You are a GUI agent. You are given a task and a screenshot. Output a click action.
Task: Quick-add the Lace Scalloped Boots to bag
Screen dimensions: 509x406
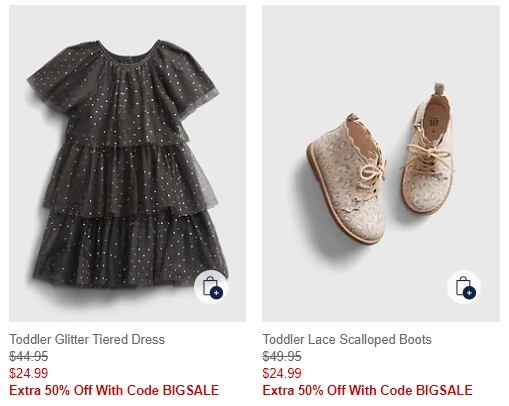point(464,287)
